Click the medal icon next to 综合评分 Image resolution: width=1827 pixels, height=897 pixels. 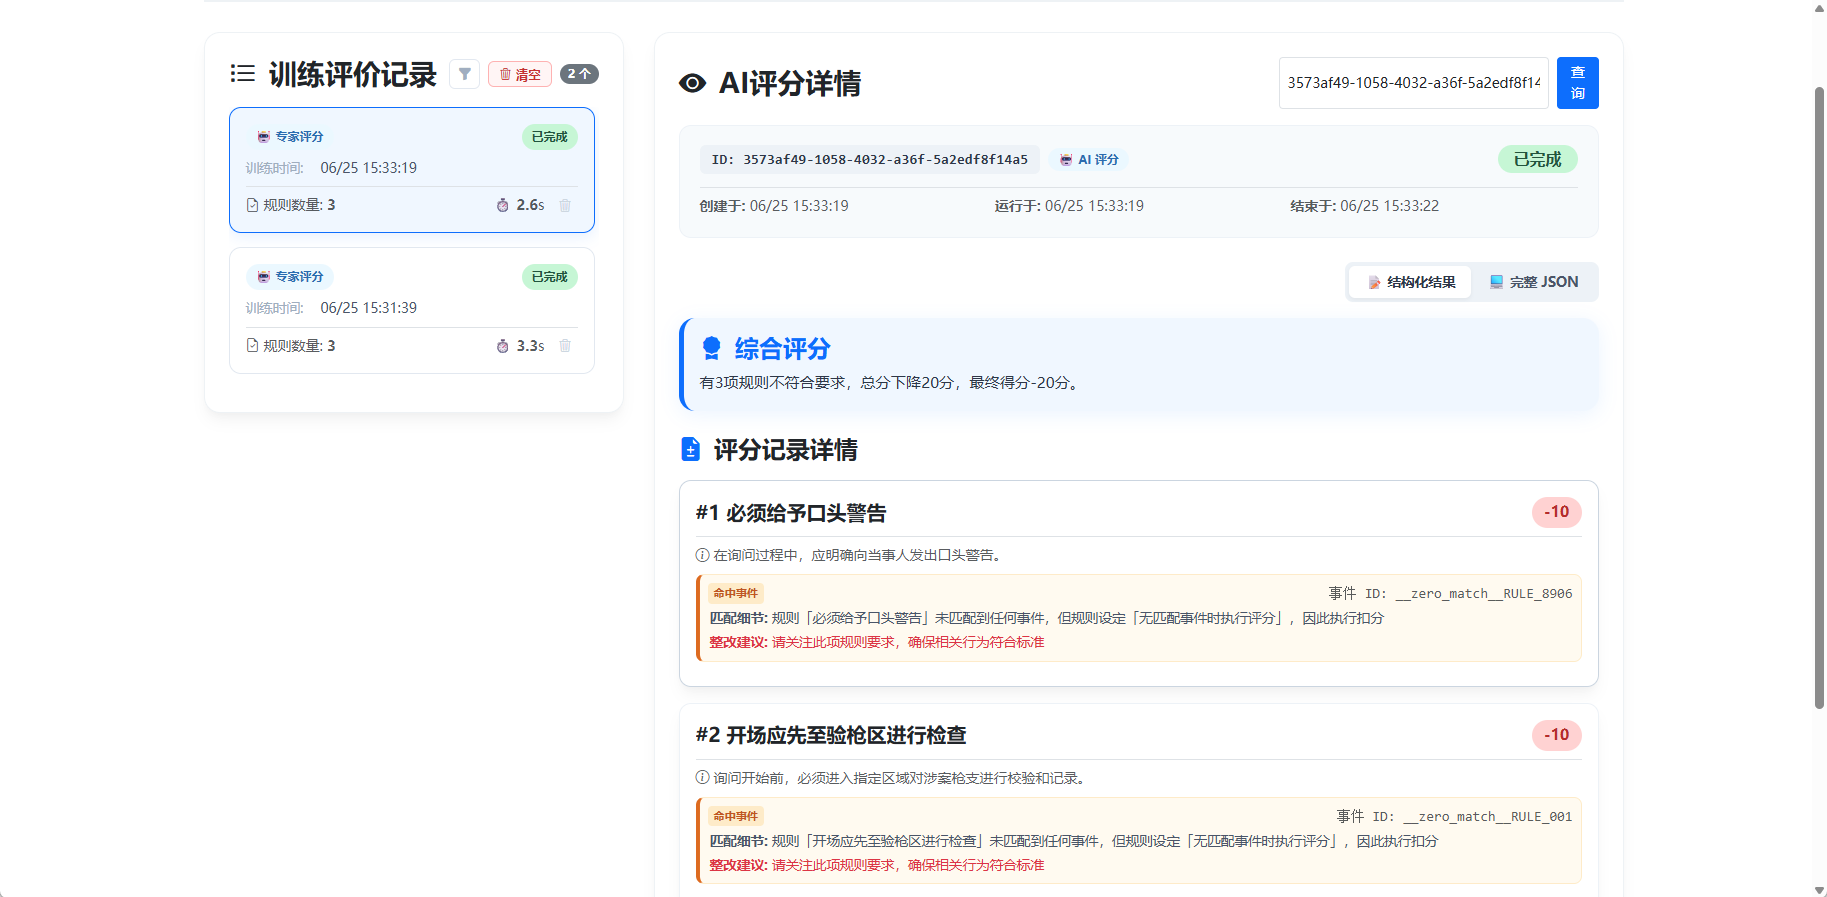click(711, 348)
